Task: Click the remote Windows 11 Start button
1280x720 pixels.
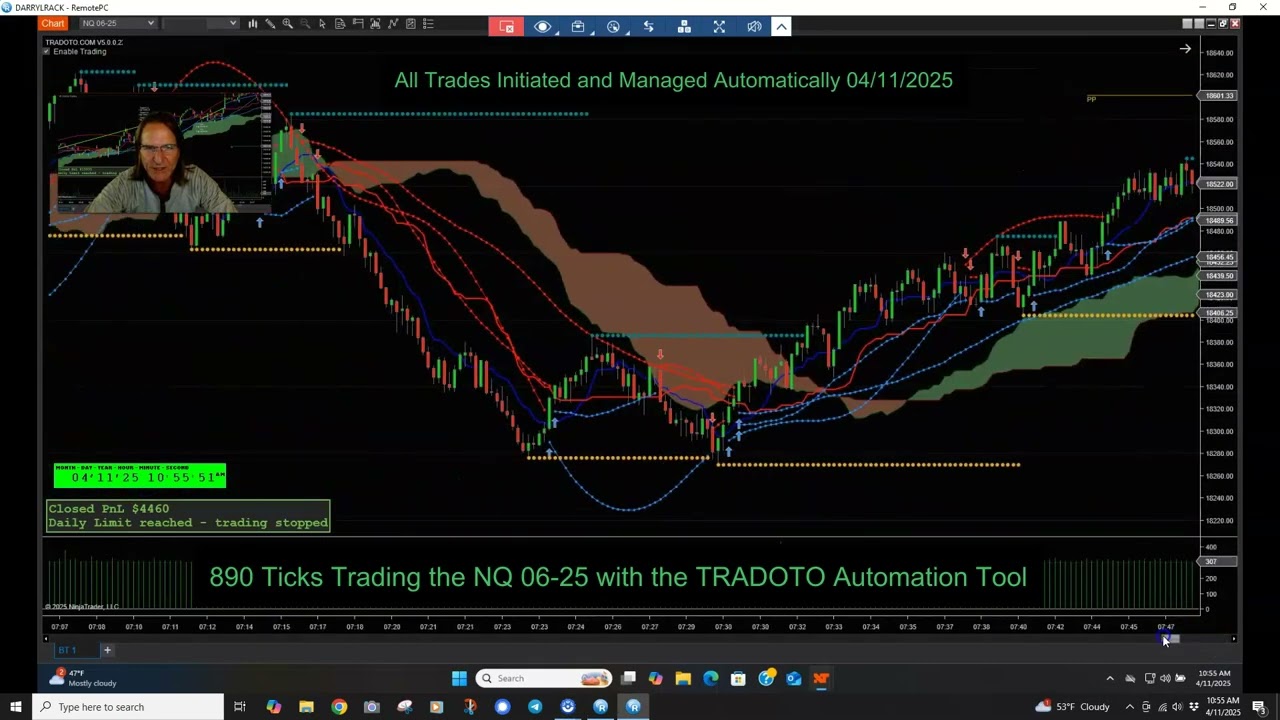Action: click(459, 678)
